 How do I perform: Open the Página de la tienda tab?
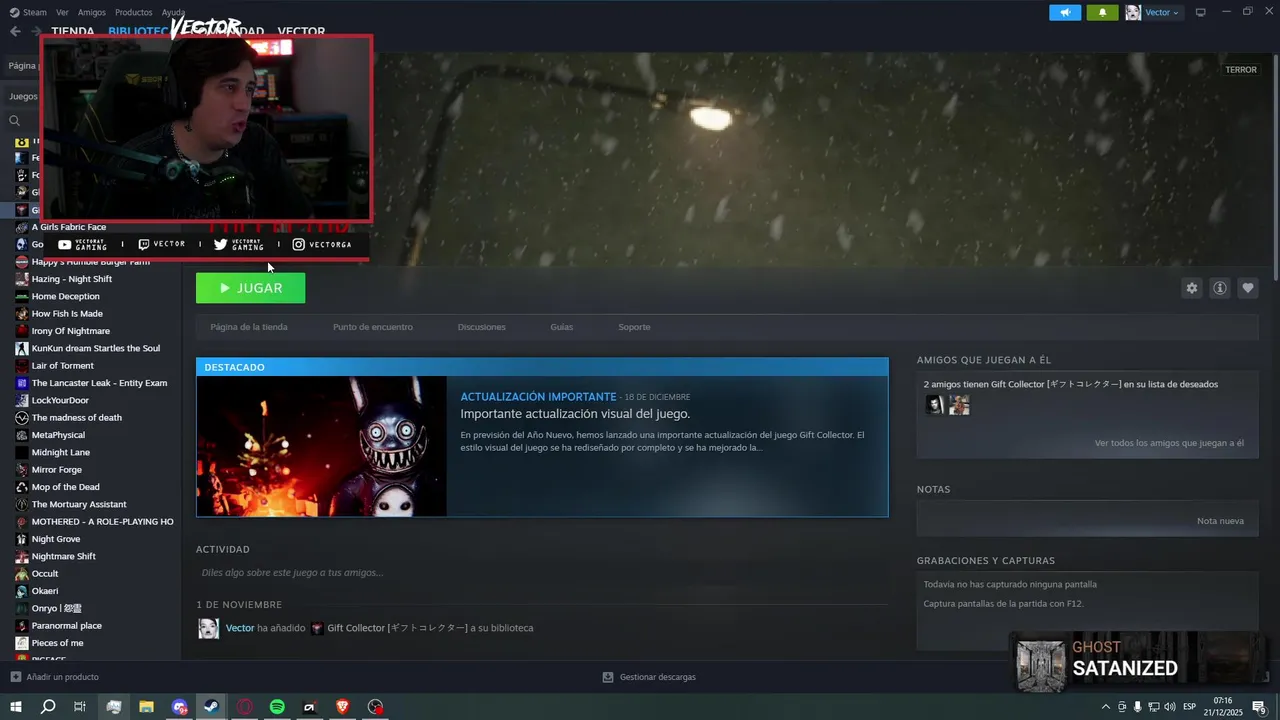pyautogui.click(x=249, y=327)
